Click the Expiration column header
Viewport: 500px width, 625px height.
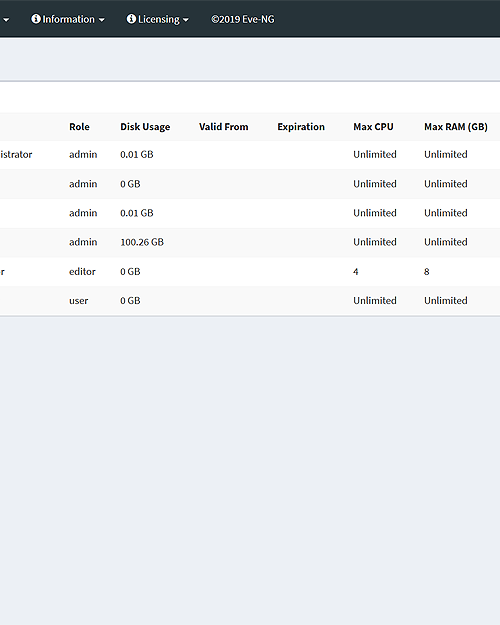[x=301, y=127]
